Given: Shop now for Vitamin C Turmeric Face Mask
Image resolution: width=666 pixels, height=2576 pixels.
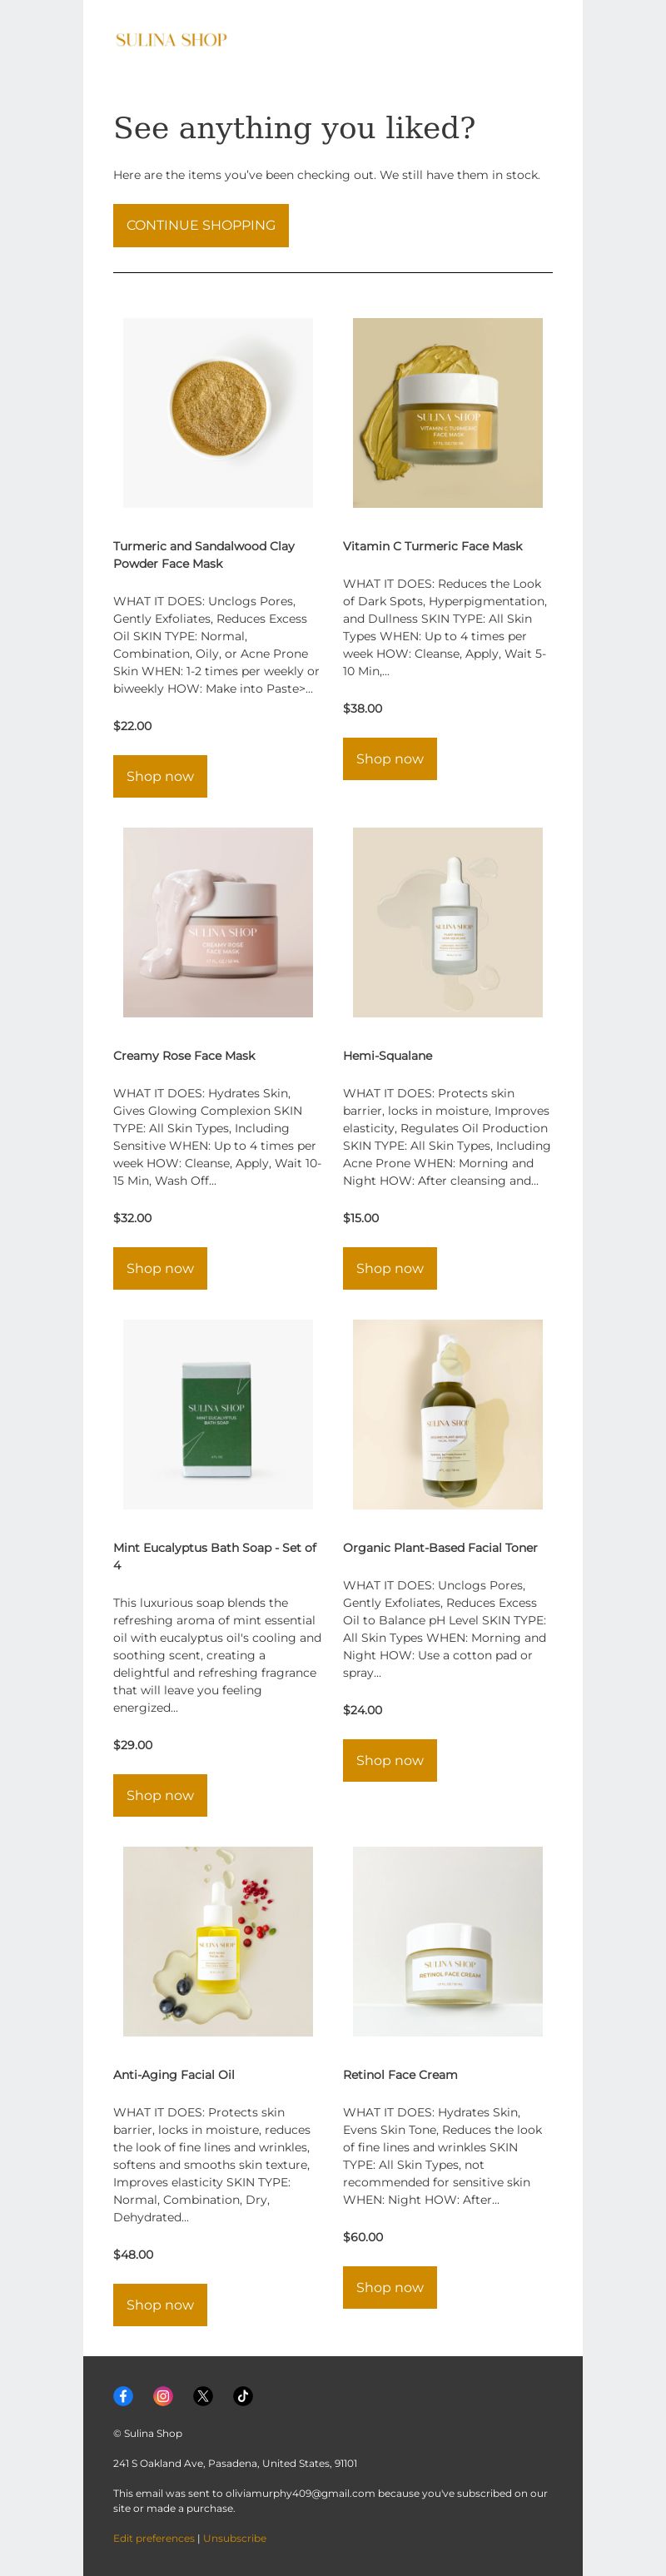Looking at the screenshot, I should pos(390,759).
